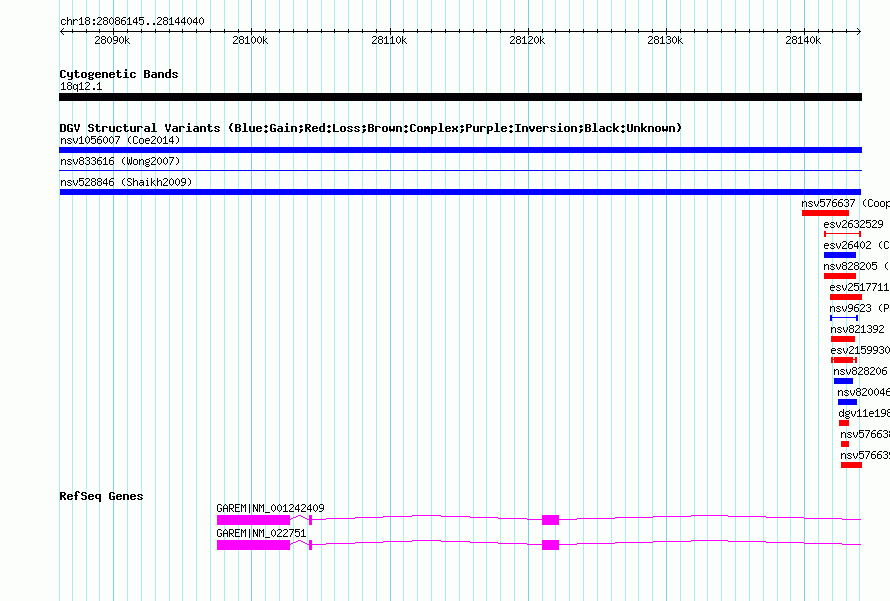This screenshot has width=890, height=601.
Task: Select the large exon block of GAREM|NM_001242409
Action: click(x=254, y=520)
